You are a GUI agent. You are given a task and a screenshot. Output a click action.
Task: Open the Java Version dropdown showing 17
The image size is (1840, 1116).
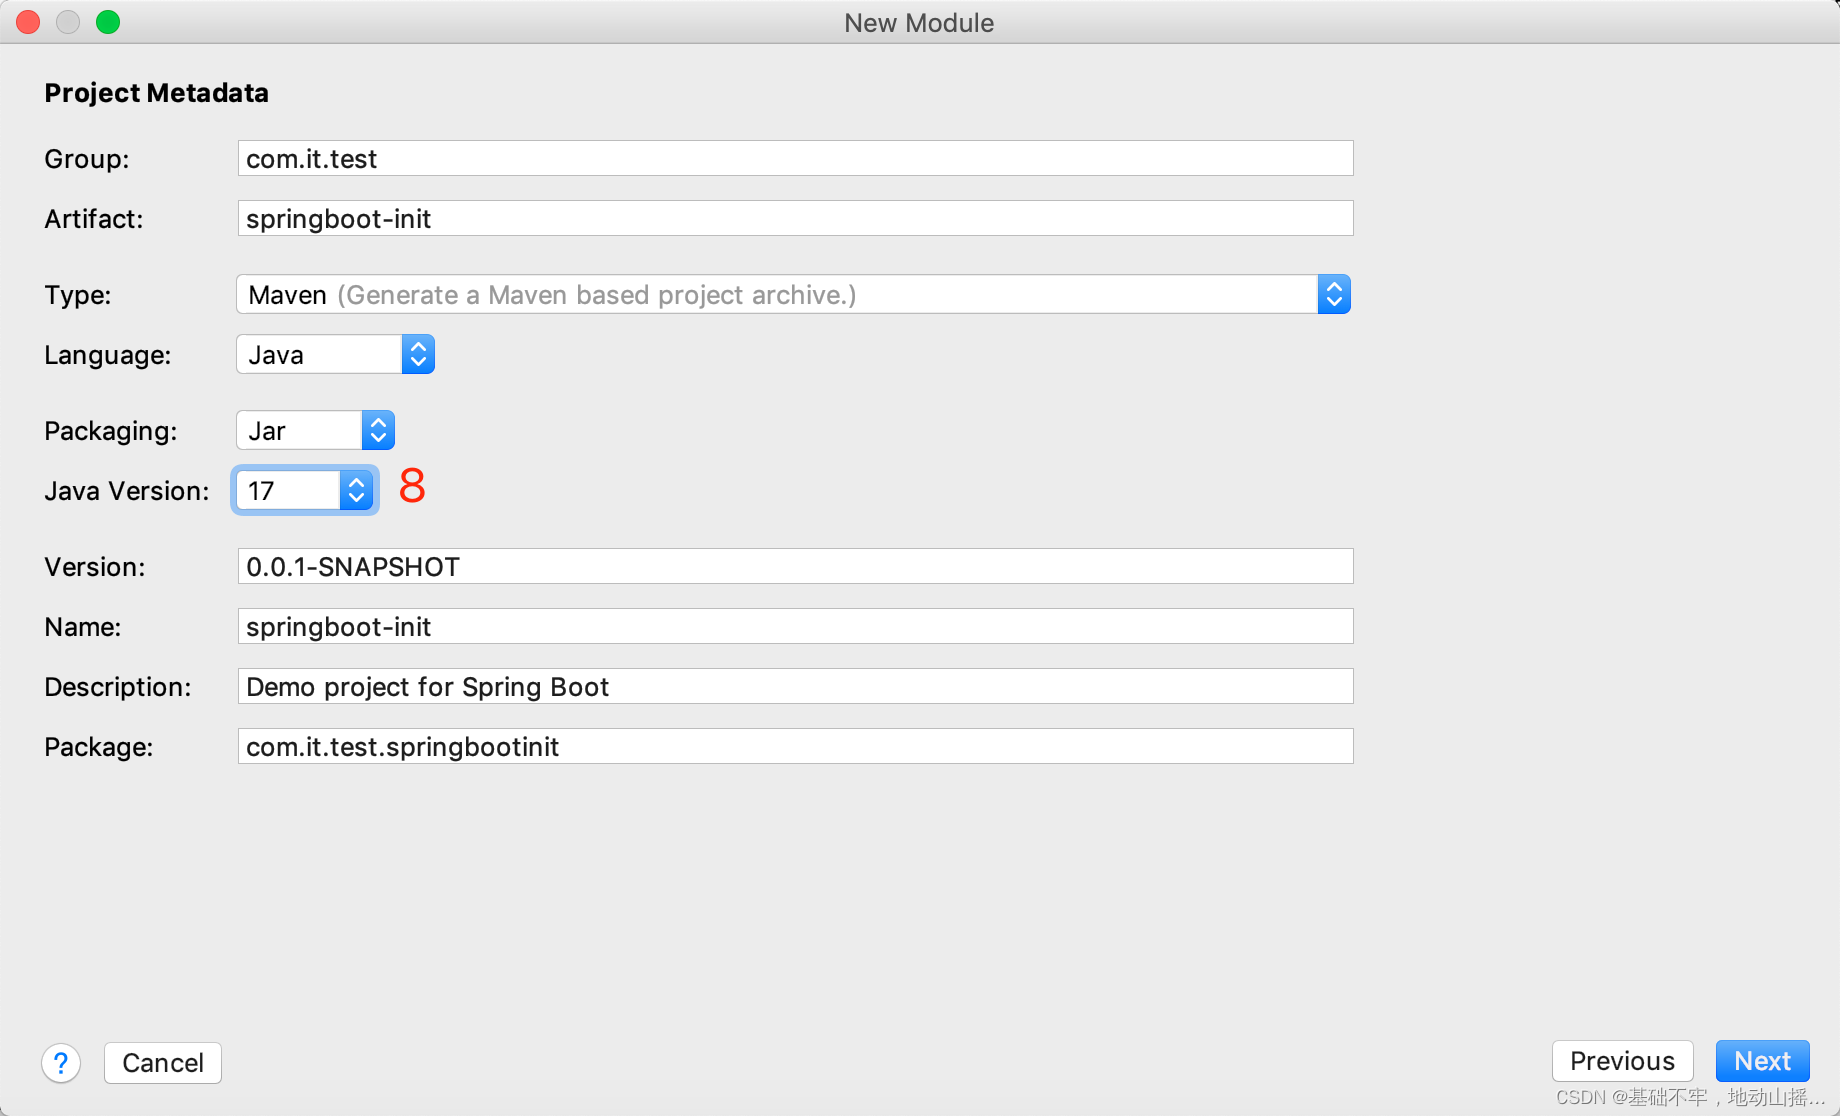pos(305,491)
